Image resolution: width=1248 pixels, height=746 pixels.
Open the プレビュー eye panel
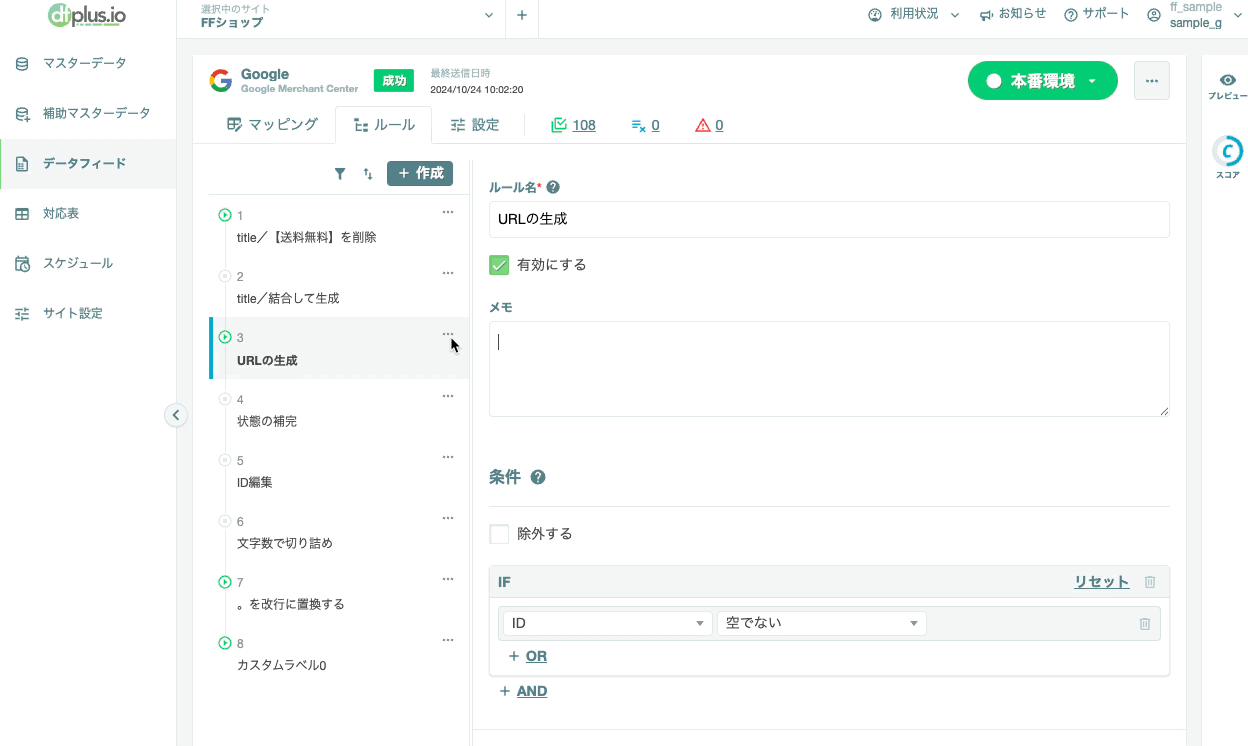[1227, 86]
